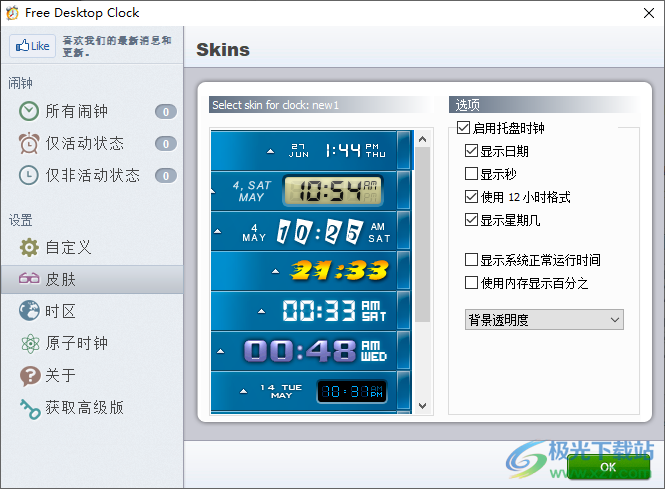Screen dimensions: 665x489
Task: Enable the 显示秒 checkbox
Action: [471, 173]
